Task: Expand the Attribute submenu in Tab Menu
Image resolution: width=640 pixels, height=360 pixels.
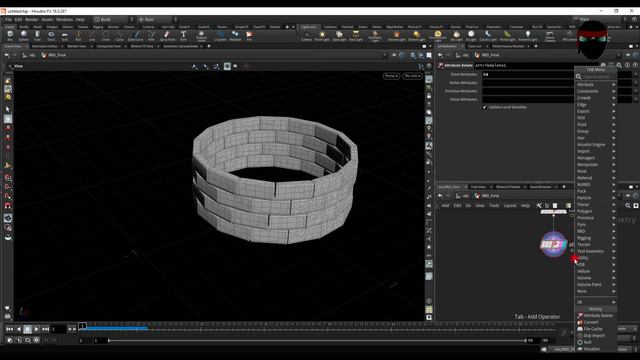Action: (596, 84)
